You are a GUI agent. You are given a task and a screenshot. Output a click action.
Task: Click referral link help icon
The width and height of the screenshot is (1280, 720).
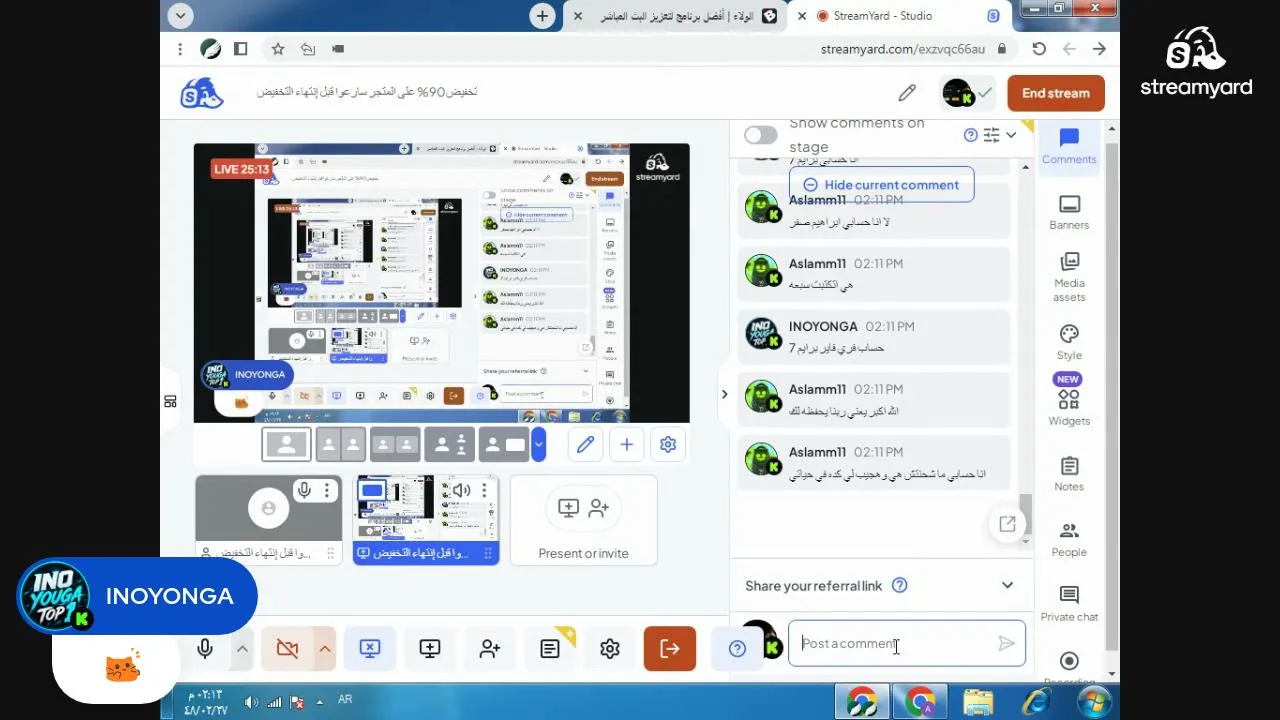[x=899, y=586]
